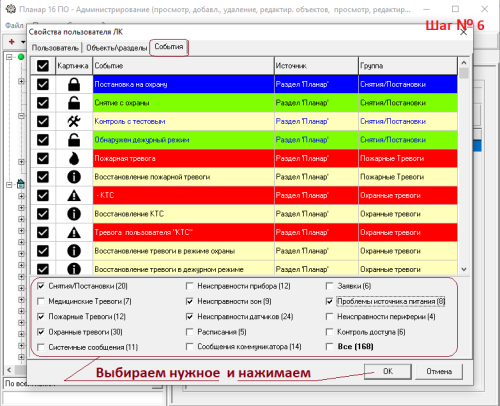Screen dimensions: 500x406
Task: Enable Медицинские Тревоги (7) checkbox
Action: [x=41, y=301]
